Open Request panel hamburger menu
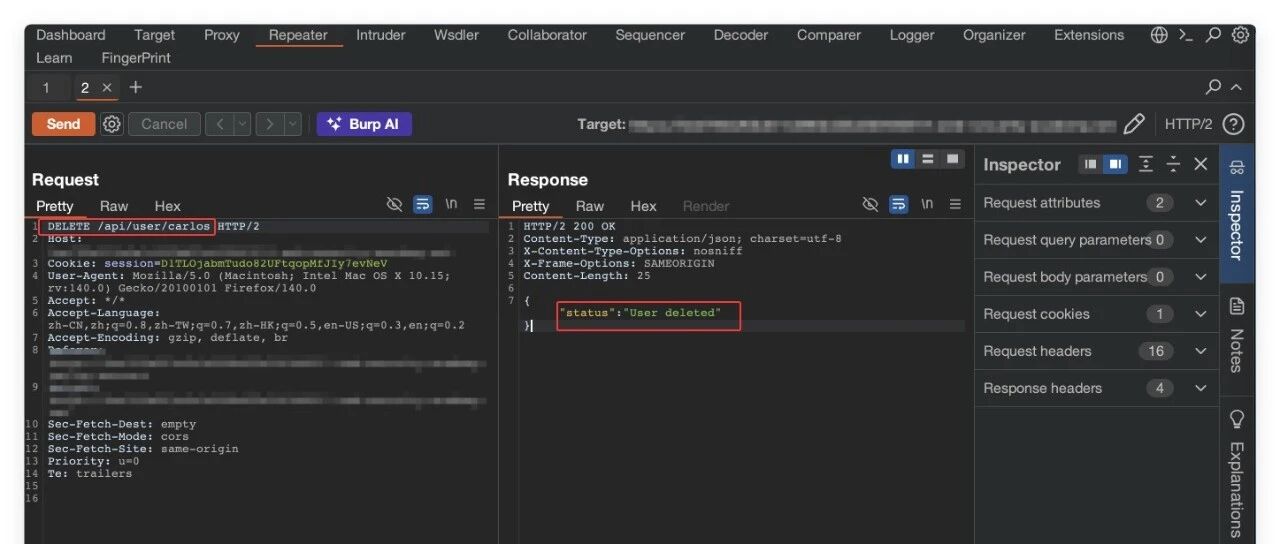 click(479, 204)
